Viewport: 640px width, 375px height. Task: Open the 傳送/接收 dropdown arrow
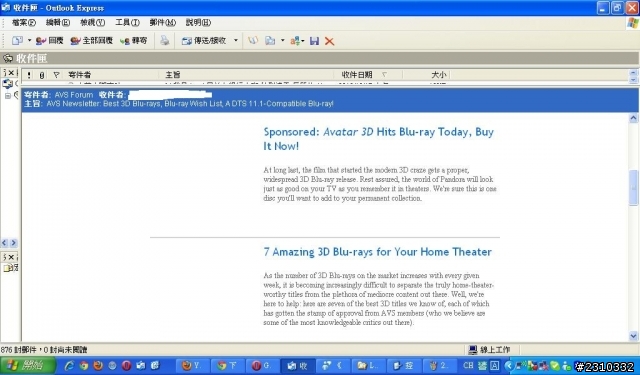point(236,40)
